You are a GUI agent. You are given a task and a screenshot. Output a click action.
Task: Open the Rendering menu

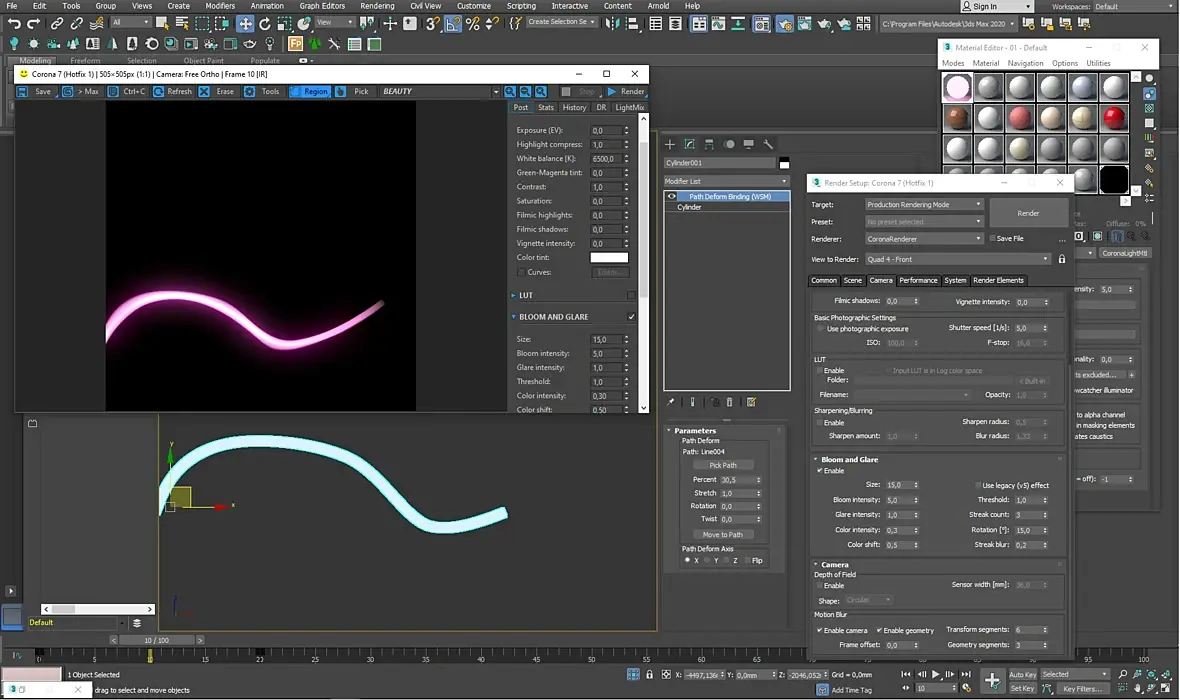(x=377, y=6)
